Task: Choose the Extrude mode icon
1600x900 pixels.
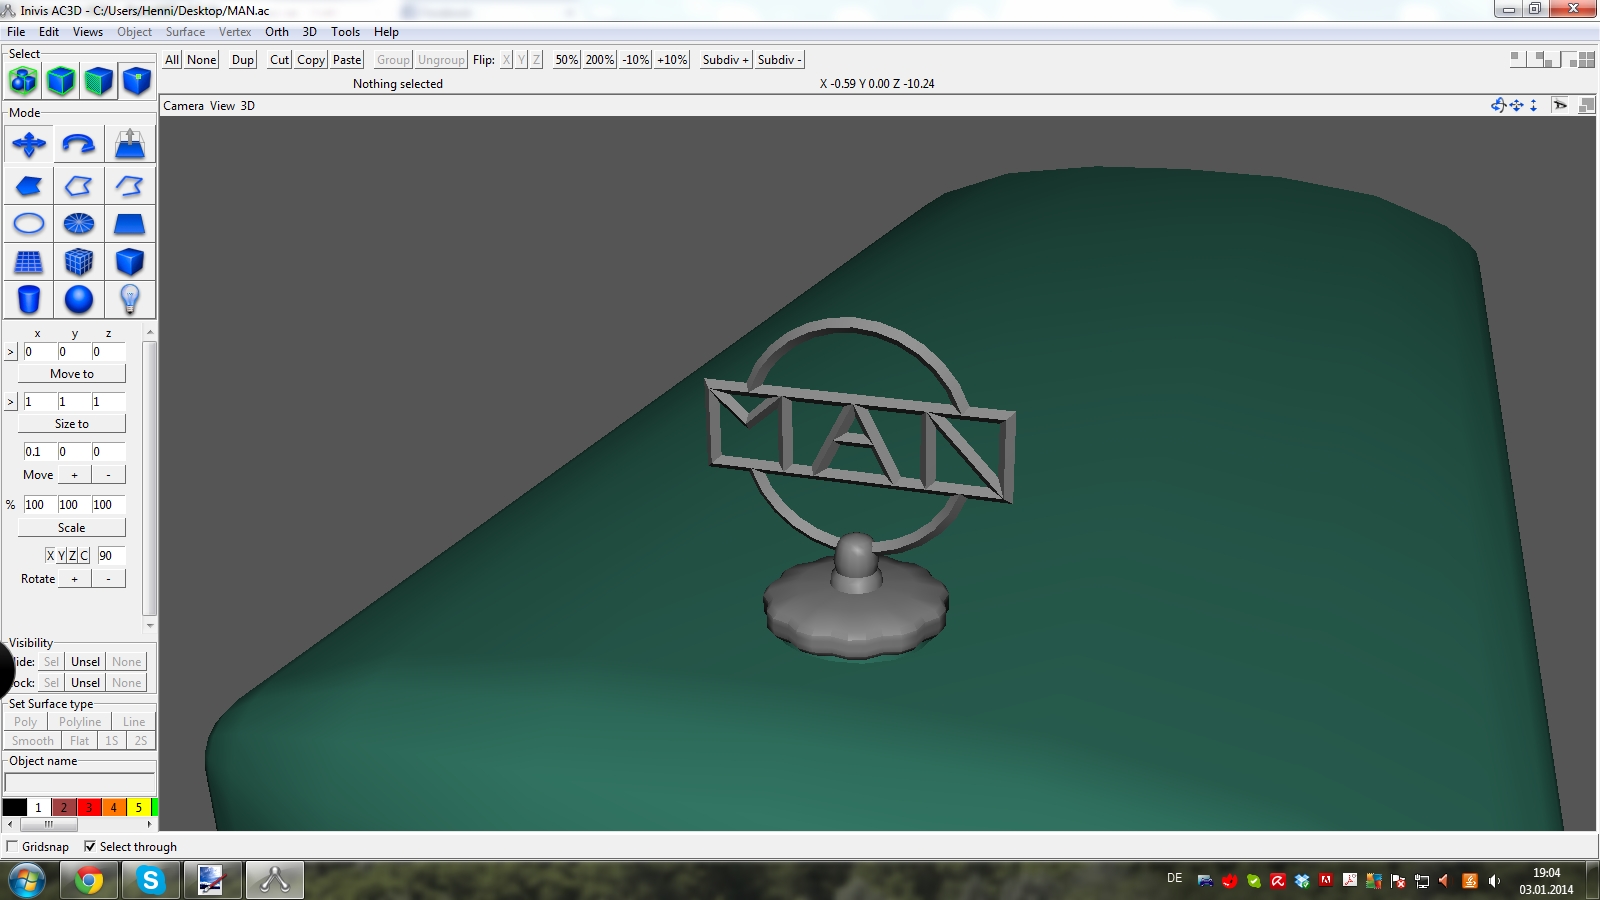Action: coord(130,145)
